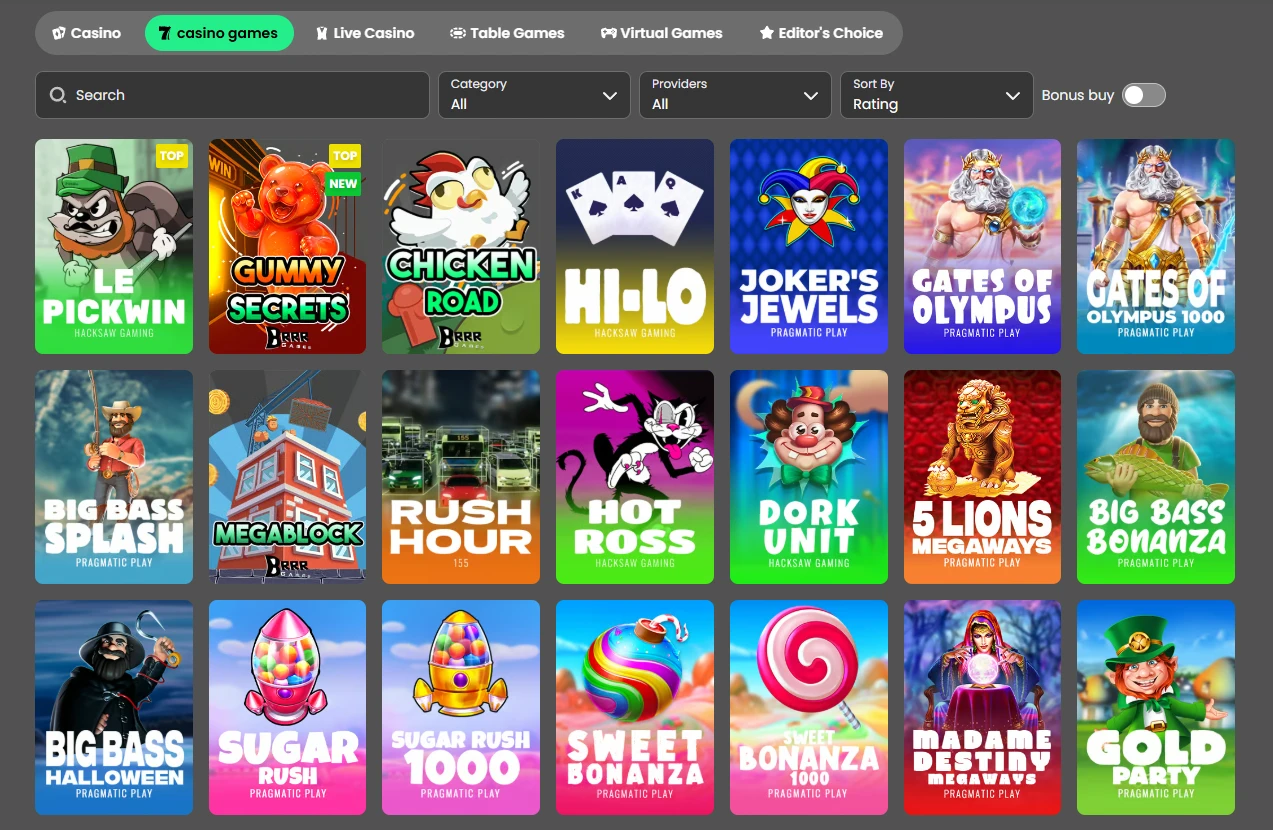
Task: Open Gates of Olympus 1000 tile
Action: point(1156,246)
